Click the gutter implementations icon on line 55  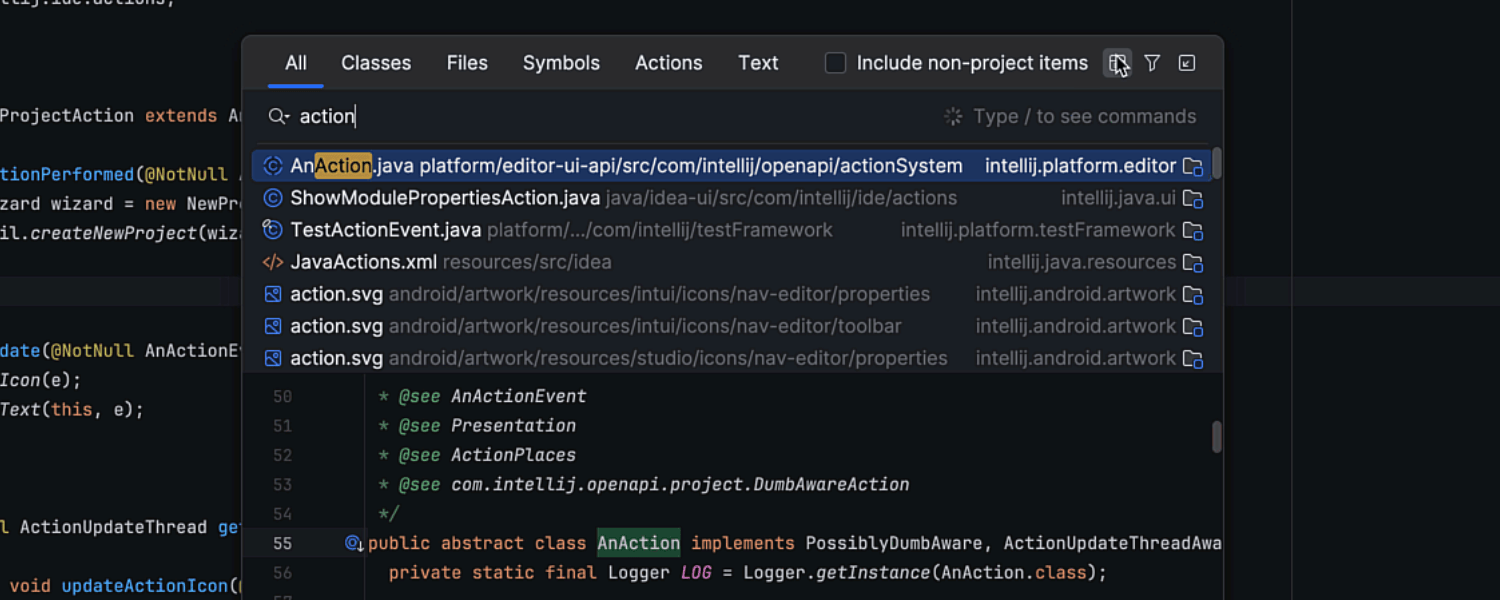353,543
